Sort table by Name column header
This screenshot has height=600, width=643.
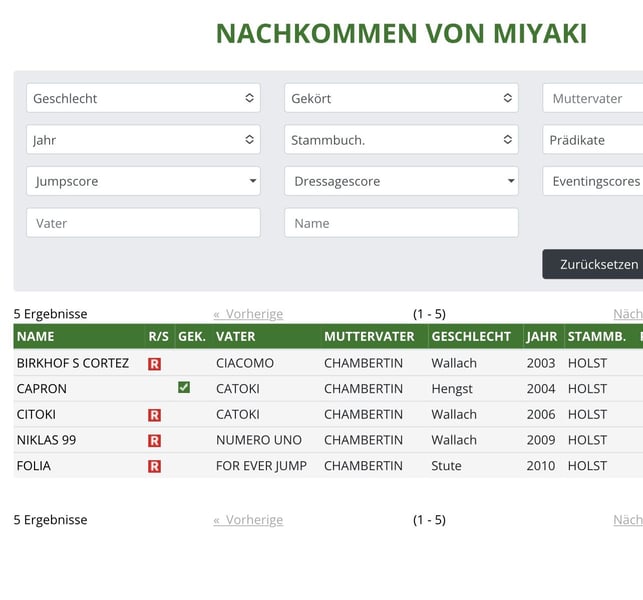pyautogui.click(x=36, y=337)
